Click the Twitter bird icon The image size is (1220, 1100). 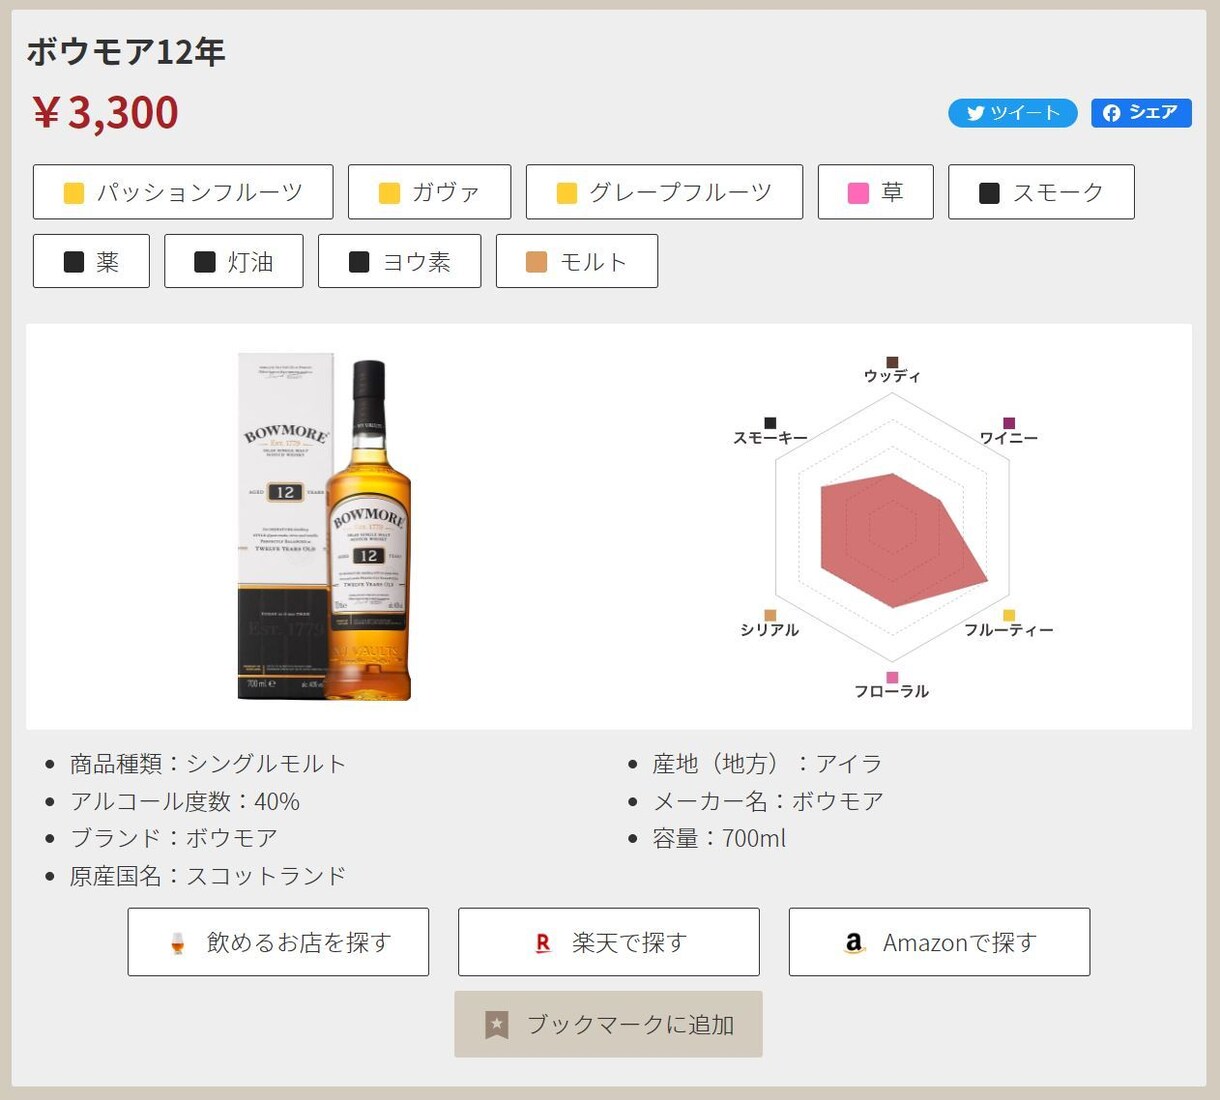(975, 113)
